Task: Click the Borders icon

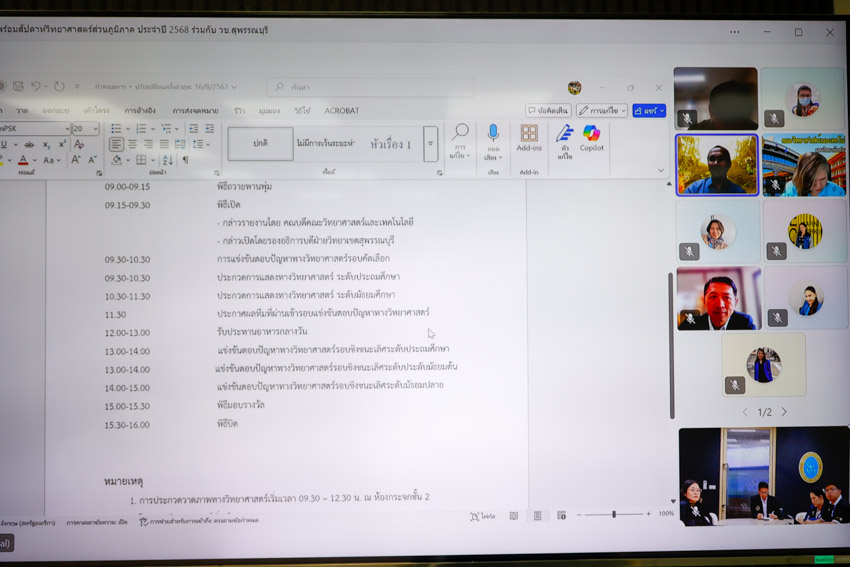Action: (x=141, y=160)
